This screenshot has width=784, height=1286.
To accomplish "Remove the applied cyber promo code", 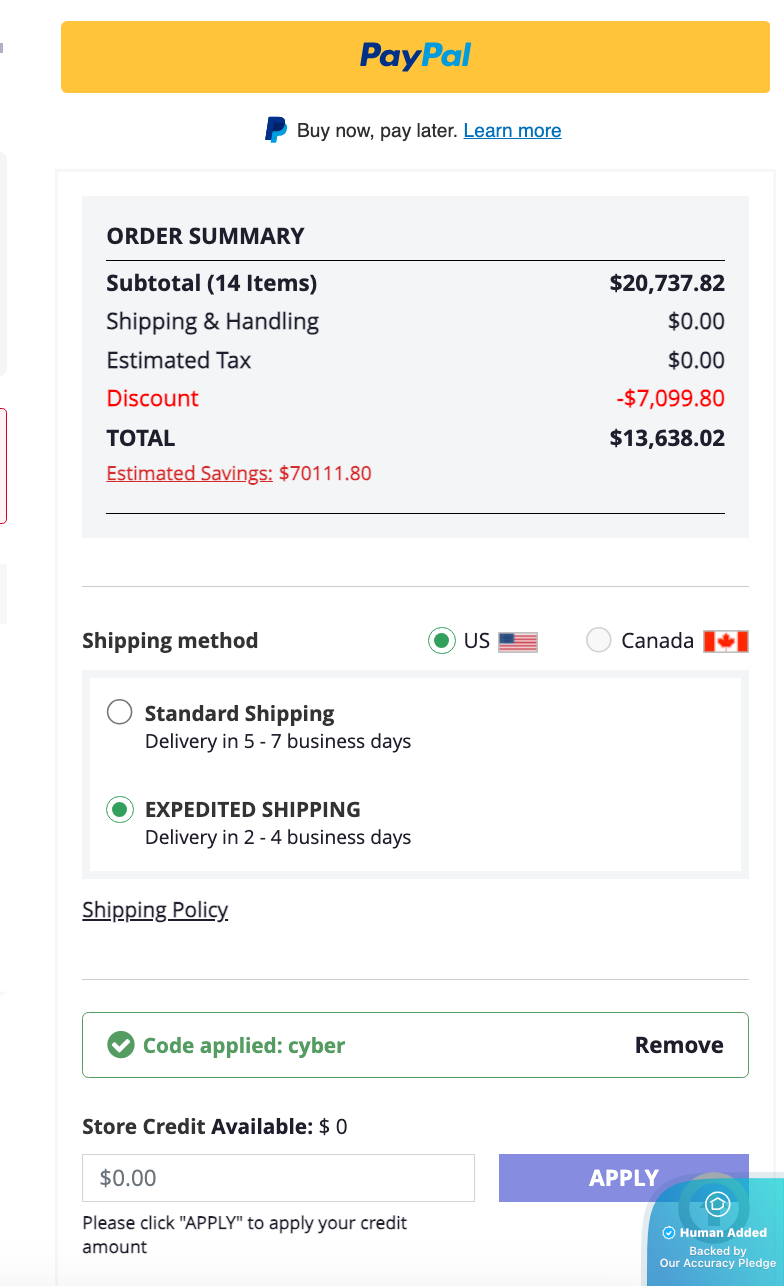I will (x=679, y=1045).
